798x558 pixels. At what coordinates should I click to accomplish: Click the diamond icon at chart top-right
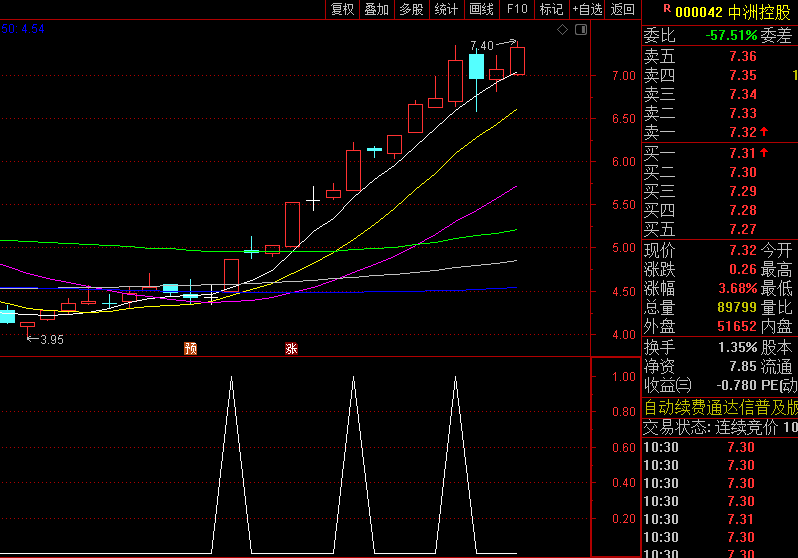click(563, 30)
